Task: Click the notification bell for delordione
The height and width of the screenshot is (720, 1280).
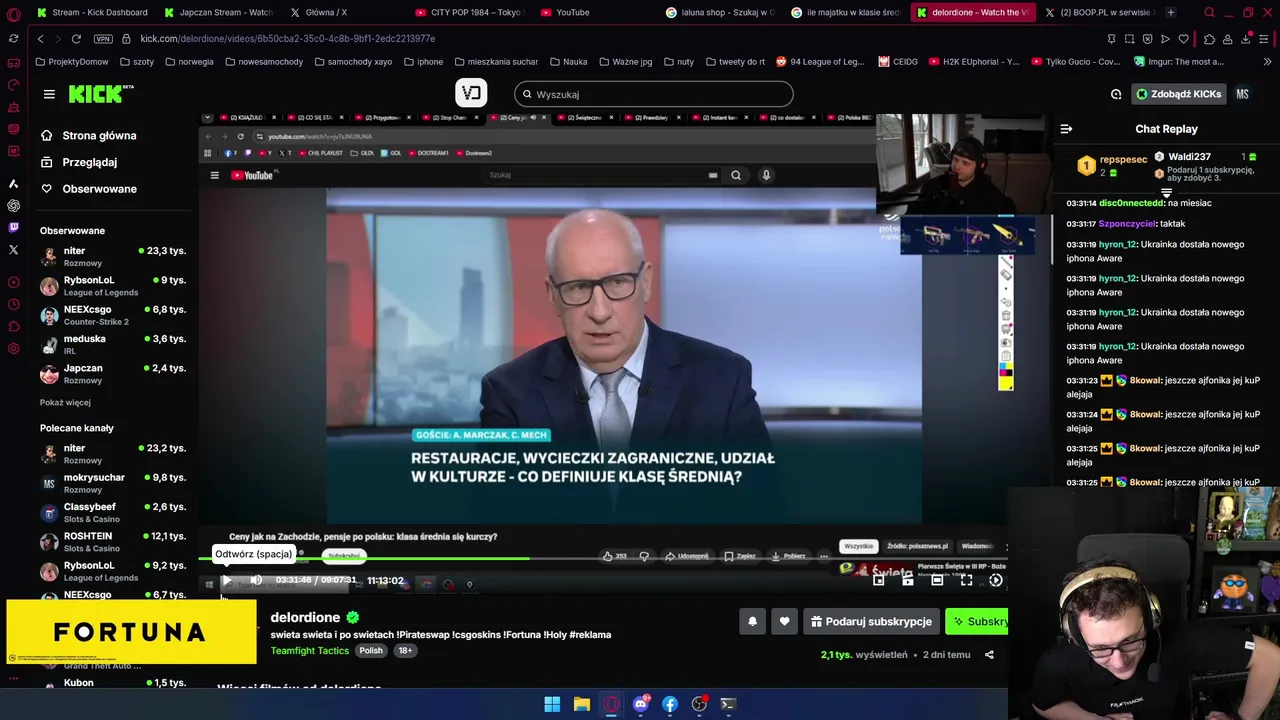Action: [752, 621]
